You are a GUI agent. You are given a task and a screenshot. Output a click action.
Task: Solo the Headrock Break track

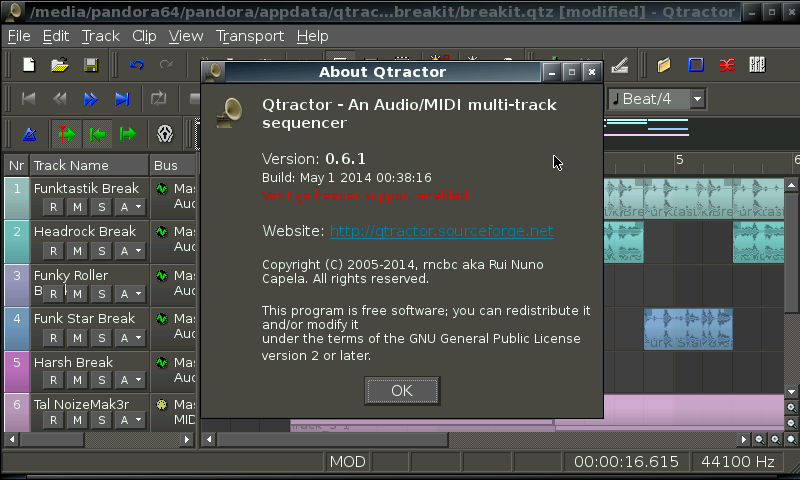102,251
